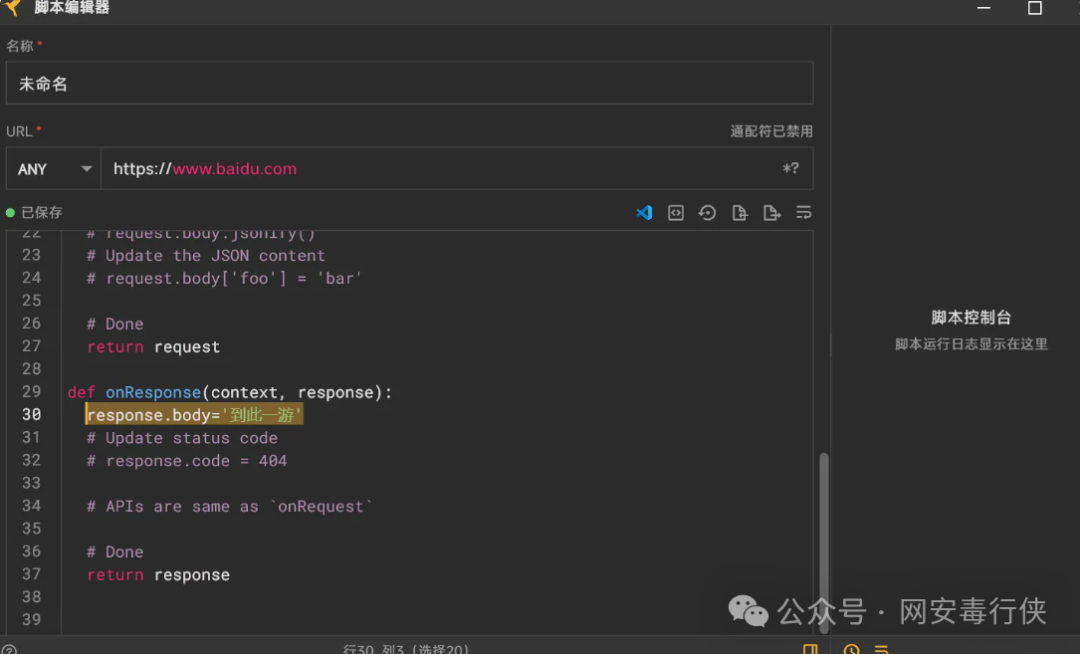Image resolution: width=1080 pixels, height=654 pixels.
Task: Click '# response.code = 404' line
Action: point(187,461)
